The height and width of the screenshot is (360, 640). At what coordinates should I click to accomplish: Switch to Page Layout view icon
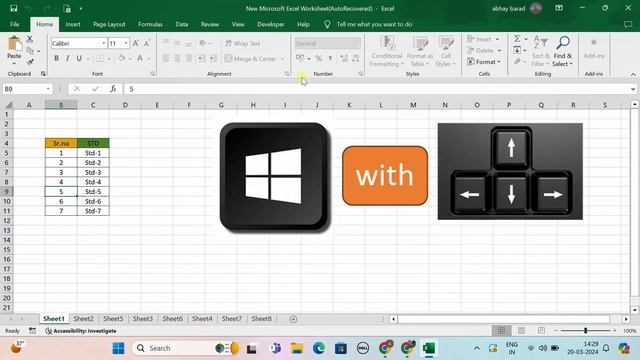click(521, 331)
